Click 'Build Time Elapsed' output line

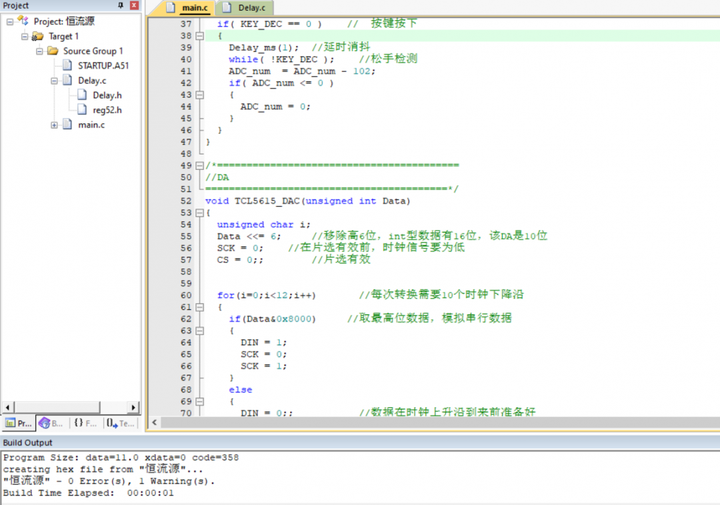coord(89,493)
